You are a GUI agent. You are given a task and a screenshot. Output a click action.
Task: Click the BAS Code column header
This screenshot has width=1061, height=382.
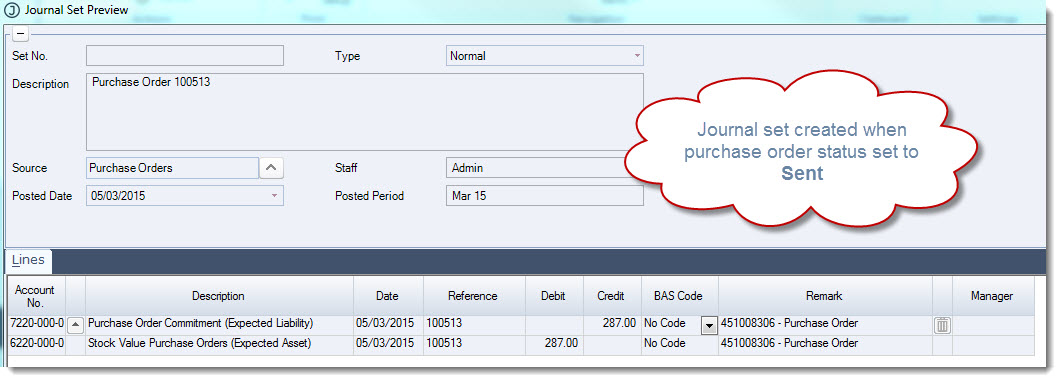coord(679,296)
